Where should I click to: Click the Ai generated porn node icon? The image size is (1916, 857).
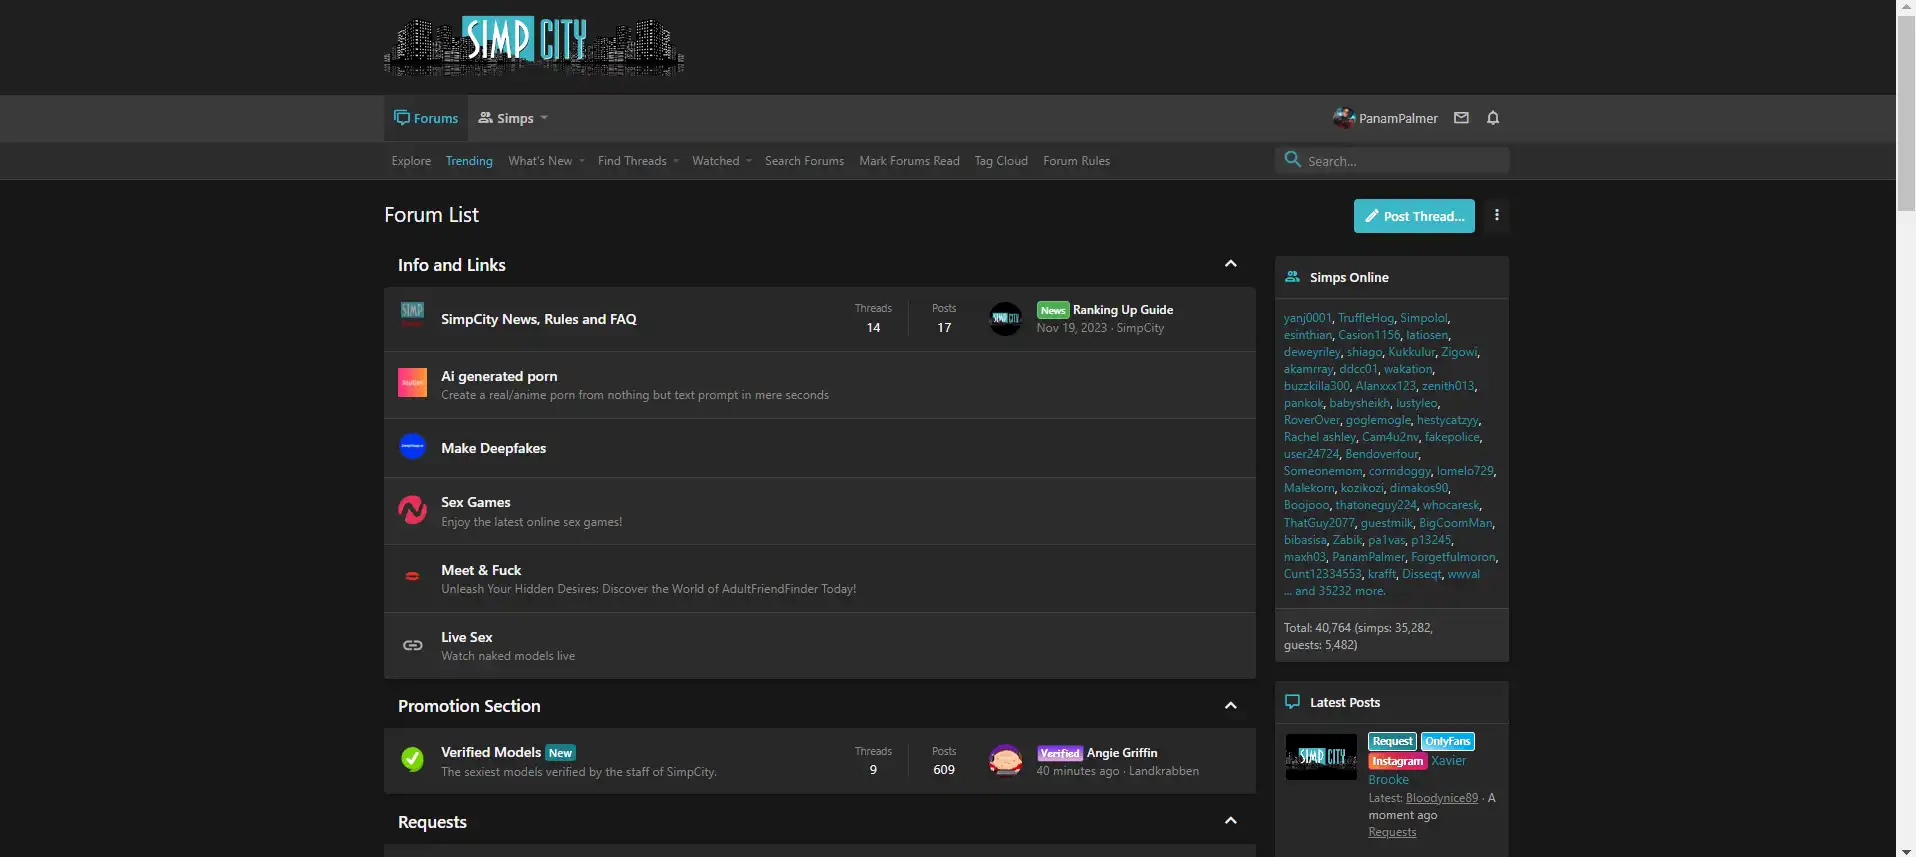pyautogui.click(x=412, y=382)
